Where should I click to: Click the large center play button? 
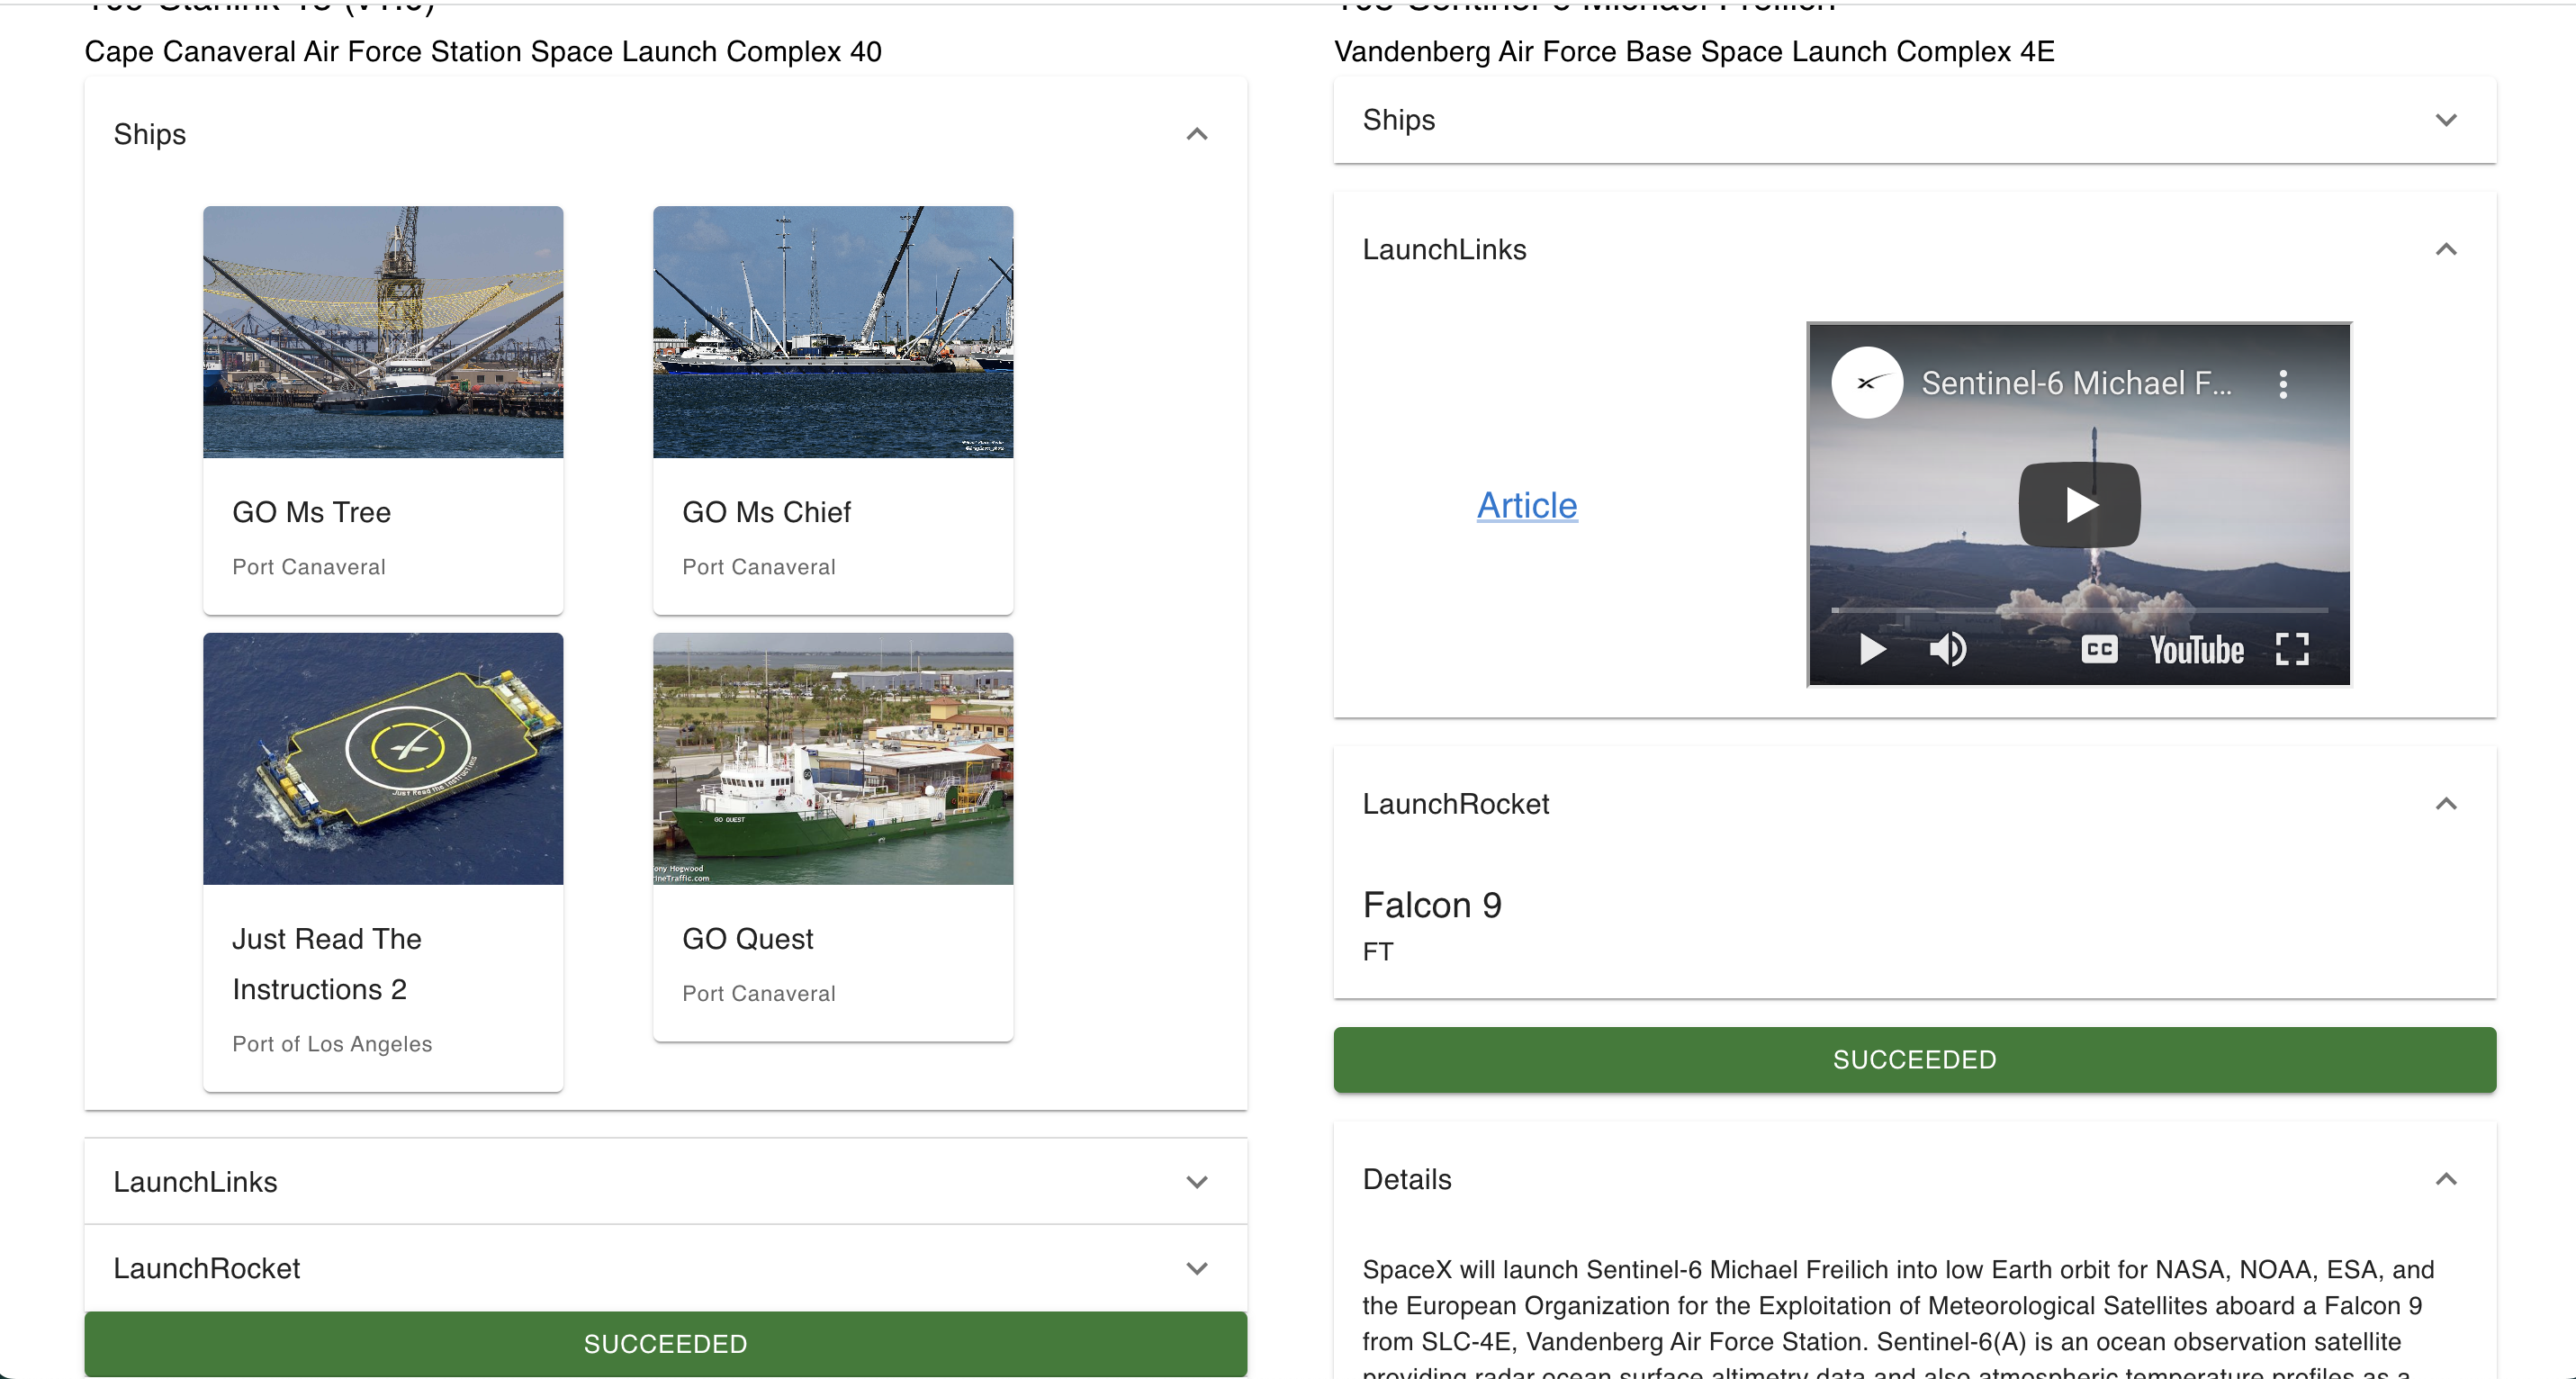(x=2078, y=504)
